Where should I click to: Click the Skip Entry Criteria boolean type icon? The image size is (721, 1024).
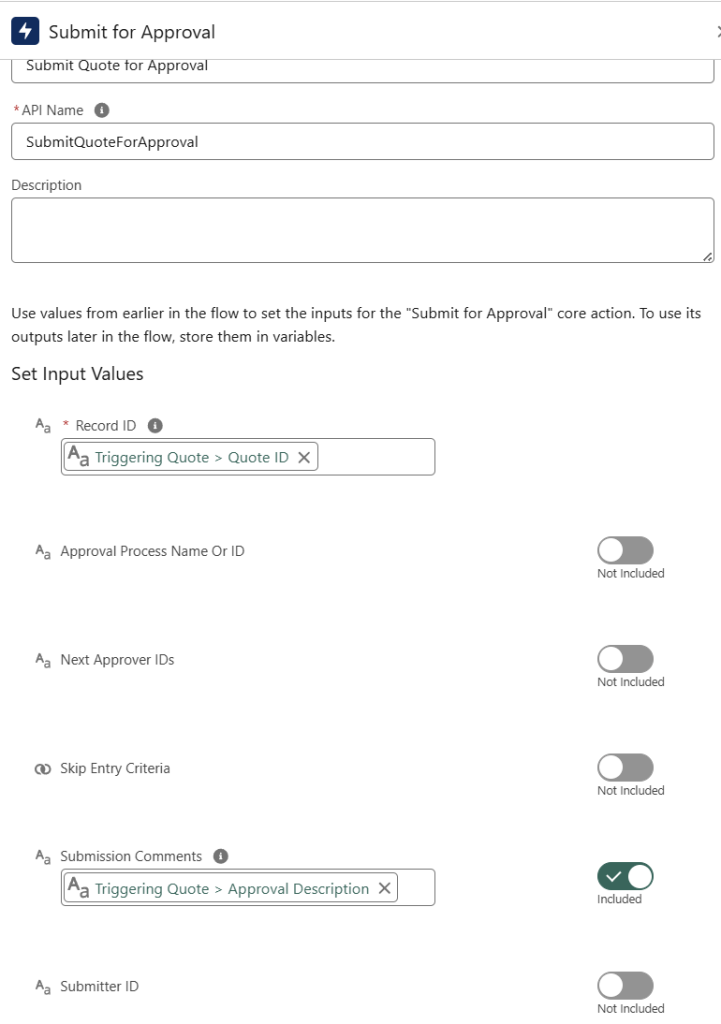[42, 769]
